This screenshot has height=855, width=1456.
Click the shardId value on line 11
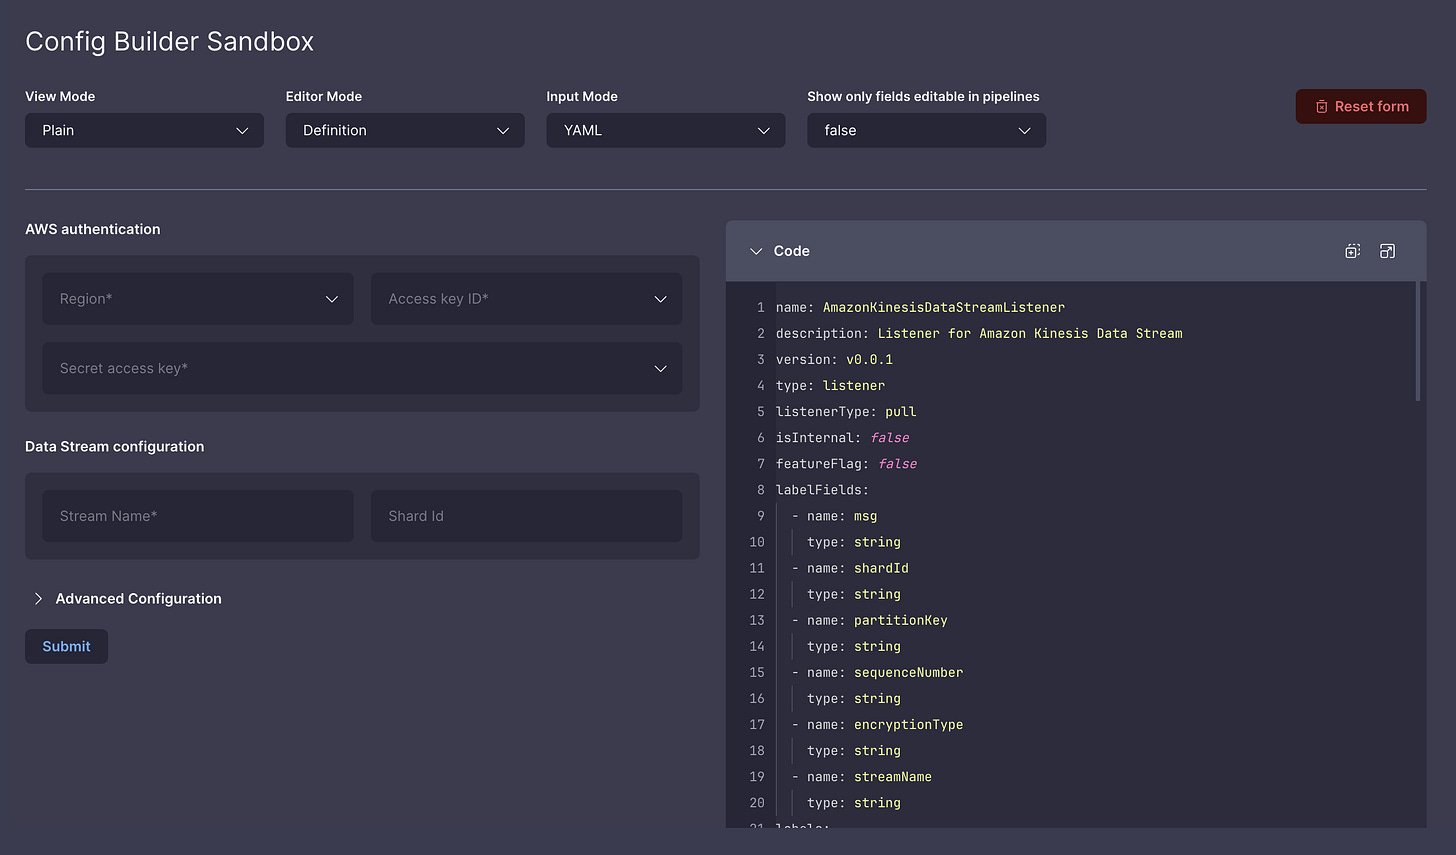pyautogui.click(x=881, y=568)
